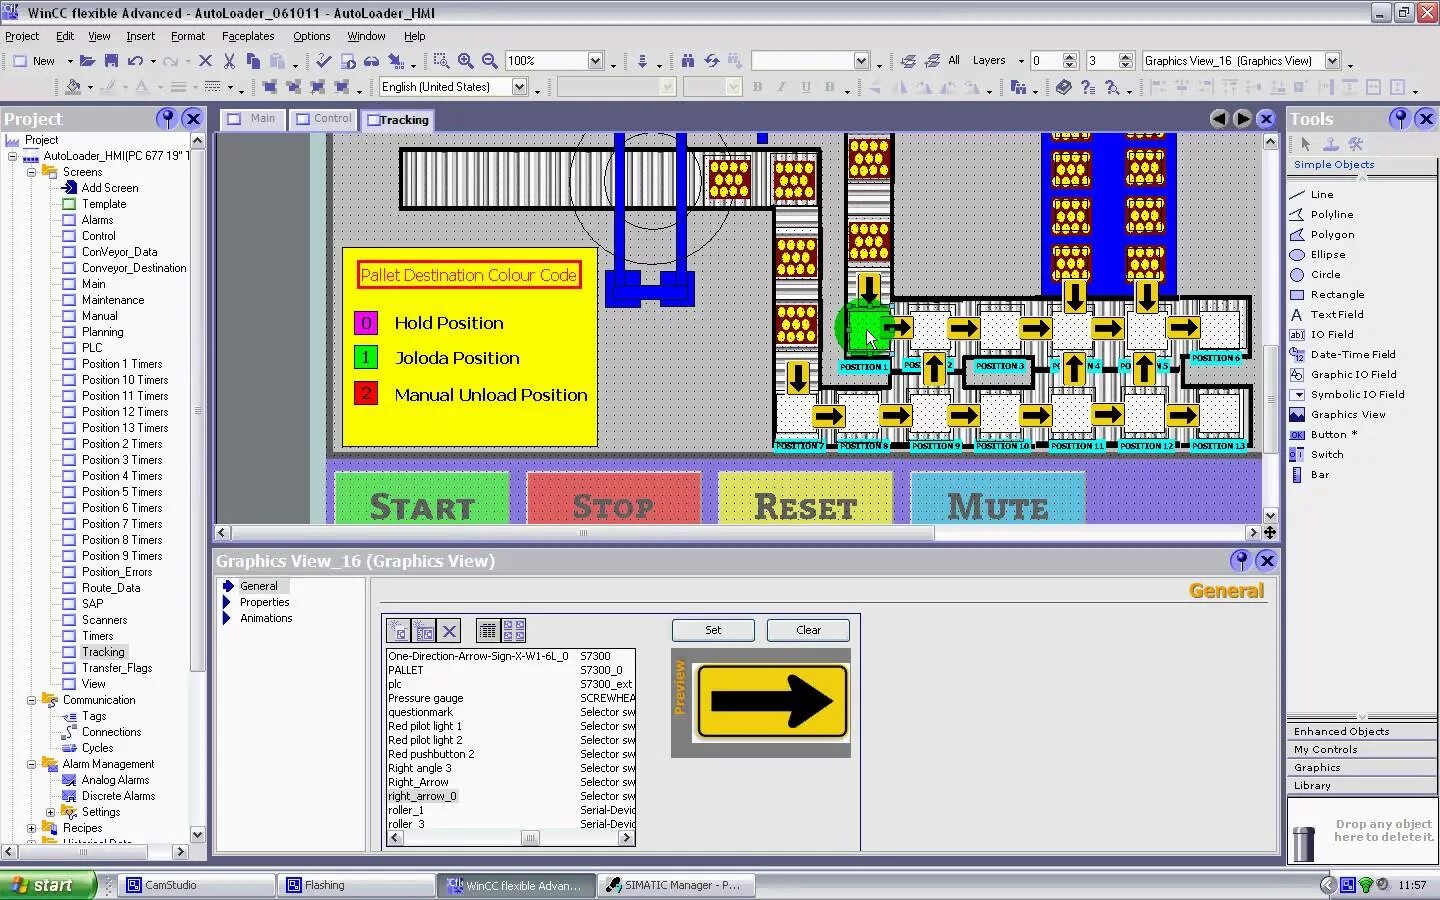Image resolution: width=1440 pixels, height=900 pixels.
Task: Pin the Project panel with pushpin icon
Action: (x=166, y=118)
